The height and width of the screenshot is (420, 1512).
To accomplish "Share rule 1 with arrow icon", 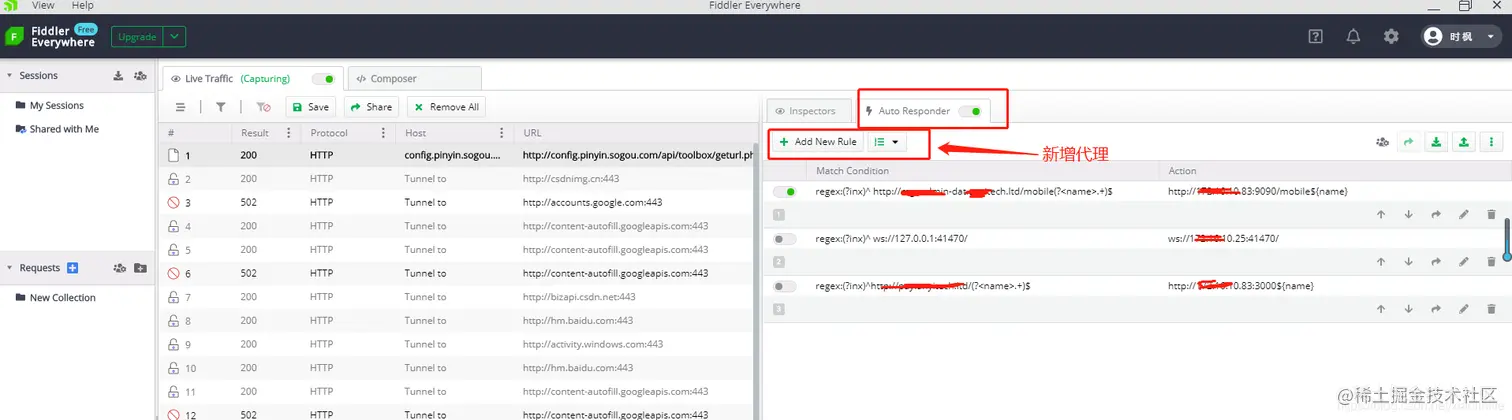I will click(x=1436, y=214).
